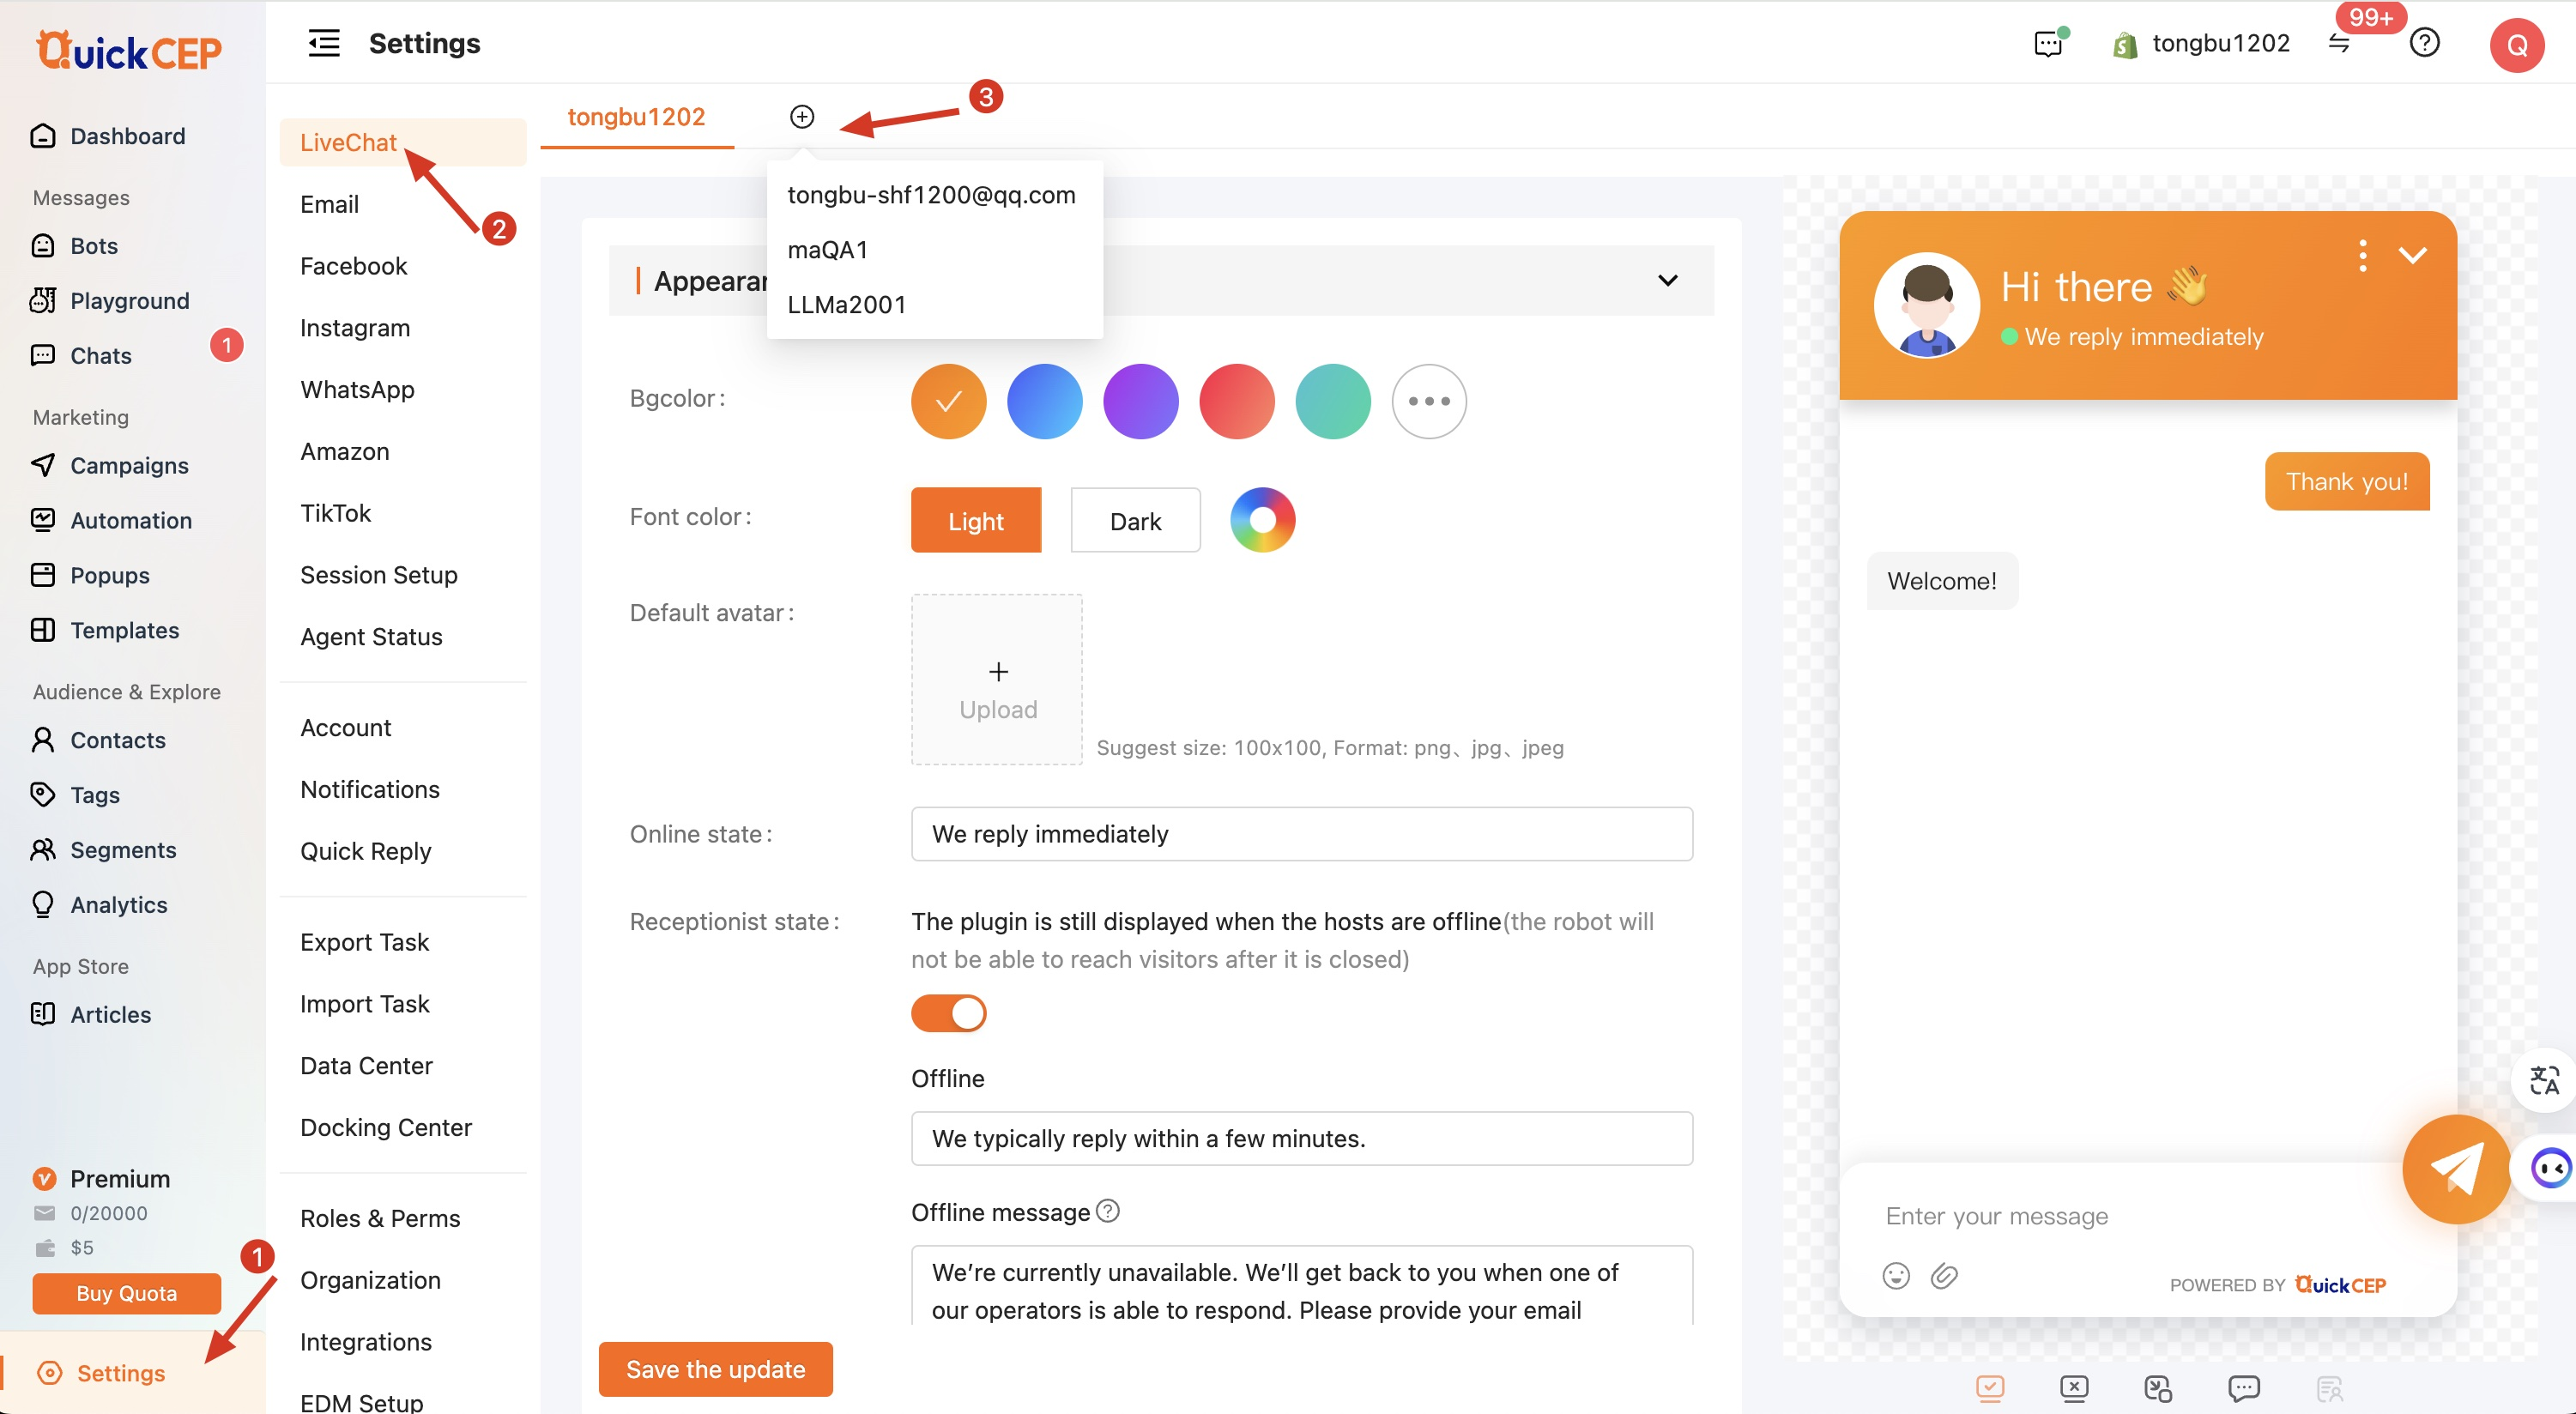Click Save the update button

click(x=716, y=1369)
